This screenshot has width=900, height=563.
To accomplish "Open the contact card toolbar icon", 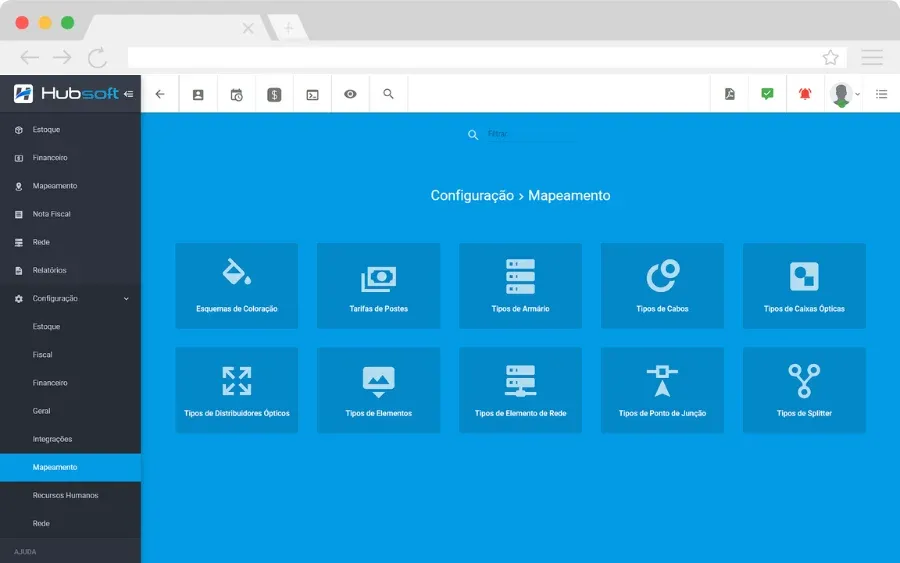I will [198, 95].
